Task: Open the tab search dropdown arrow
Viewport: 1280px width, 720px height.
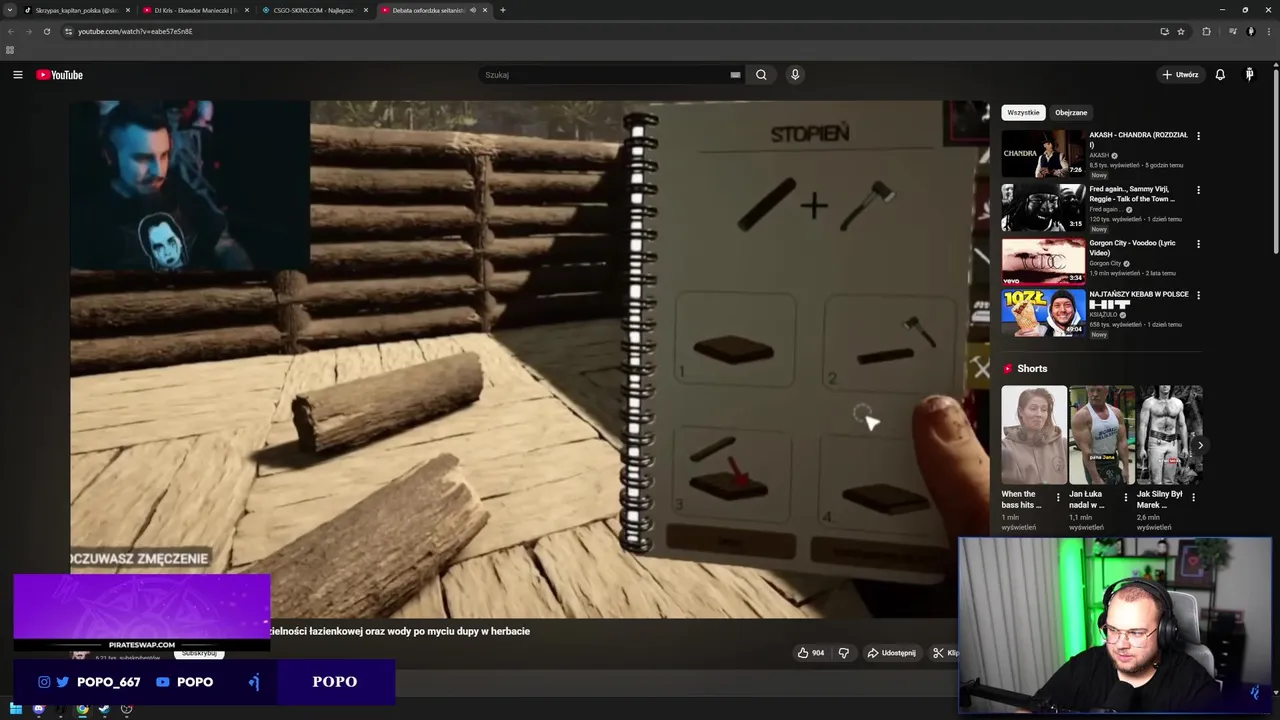Action: [9, 10]
